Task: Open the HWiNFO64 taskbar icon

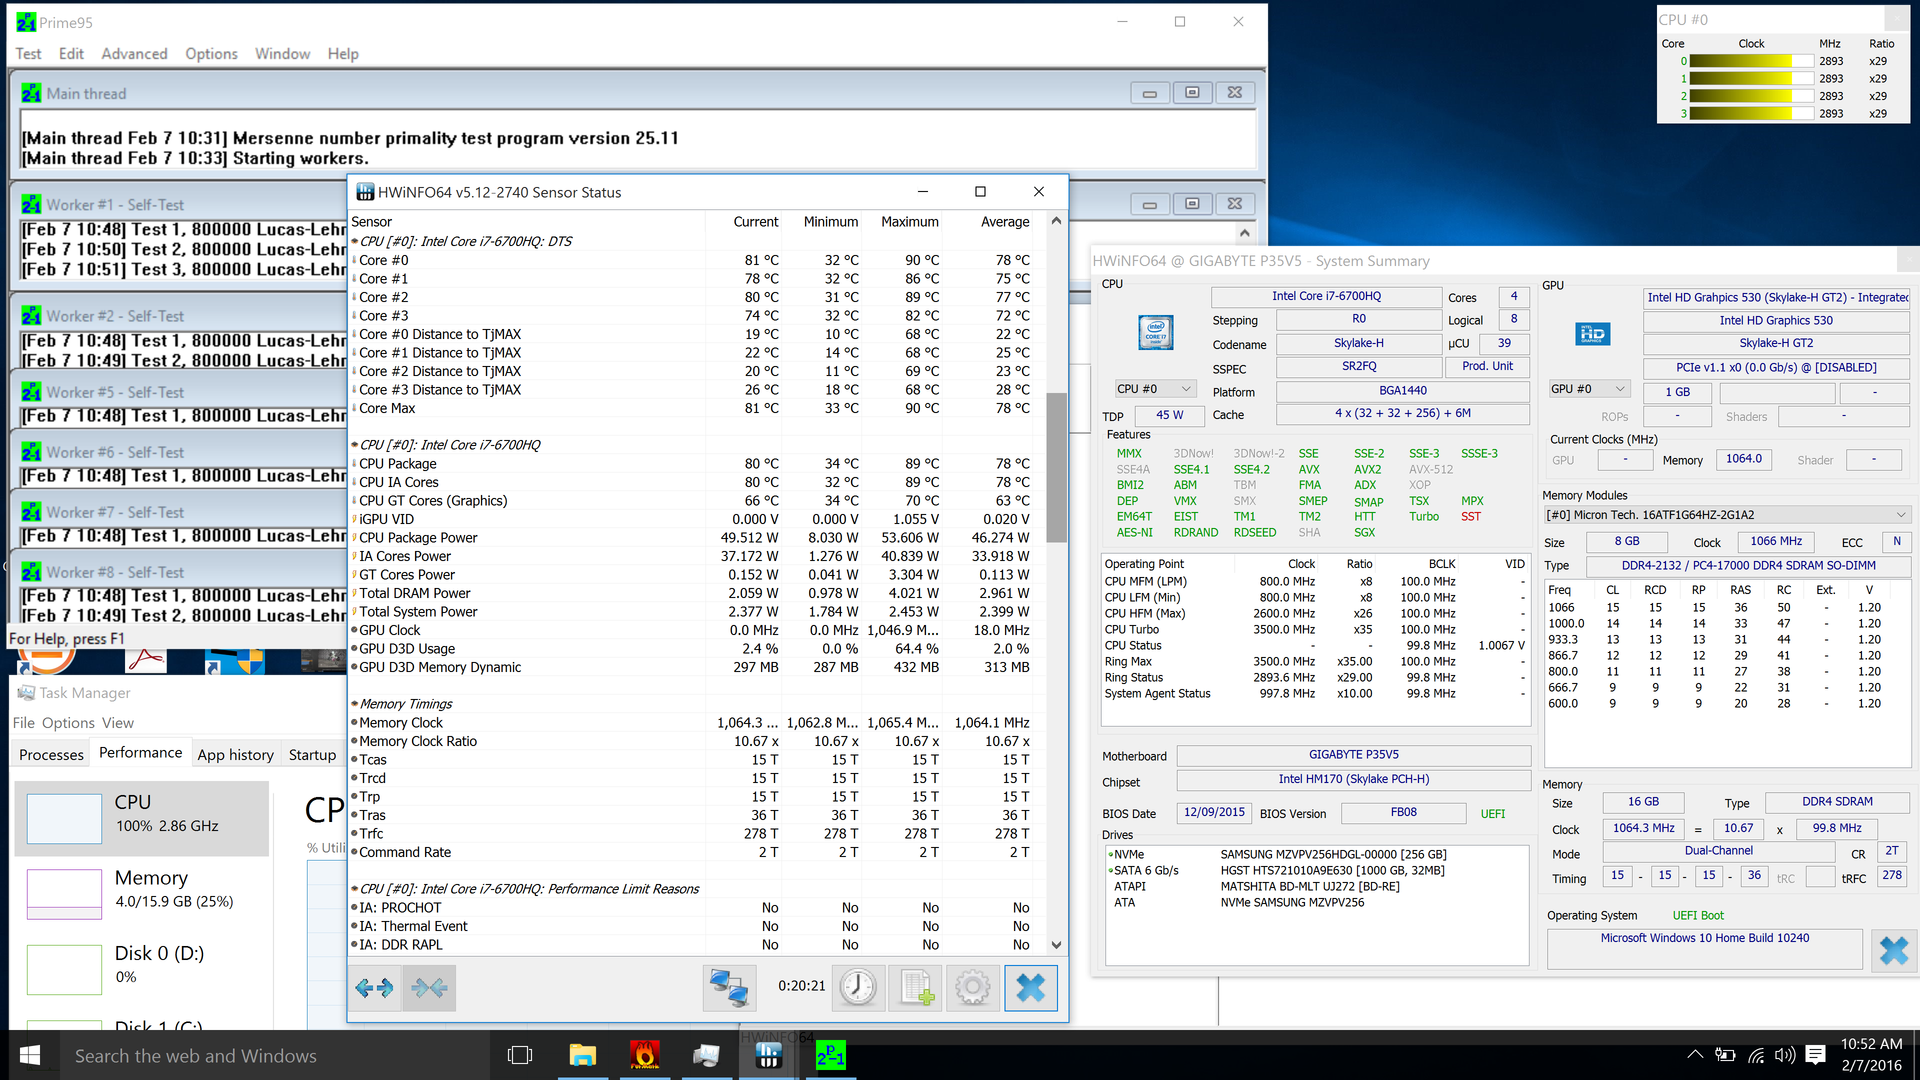Action: click(x=768, y=1056)
